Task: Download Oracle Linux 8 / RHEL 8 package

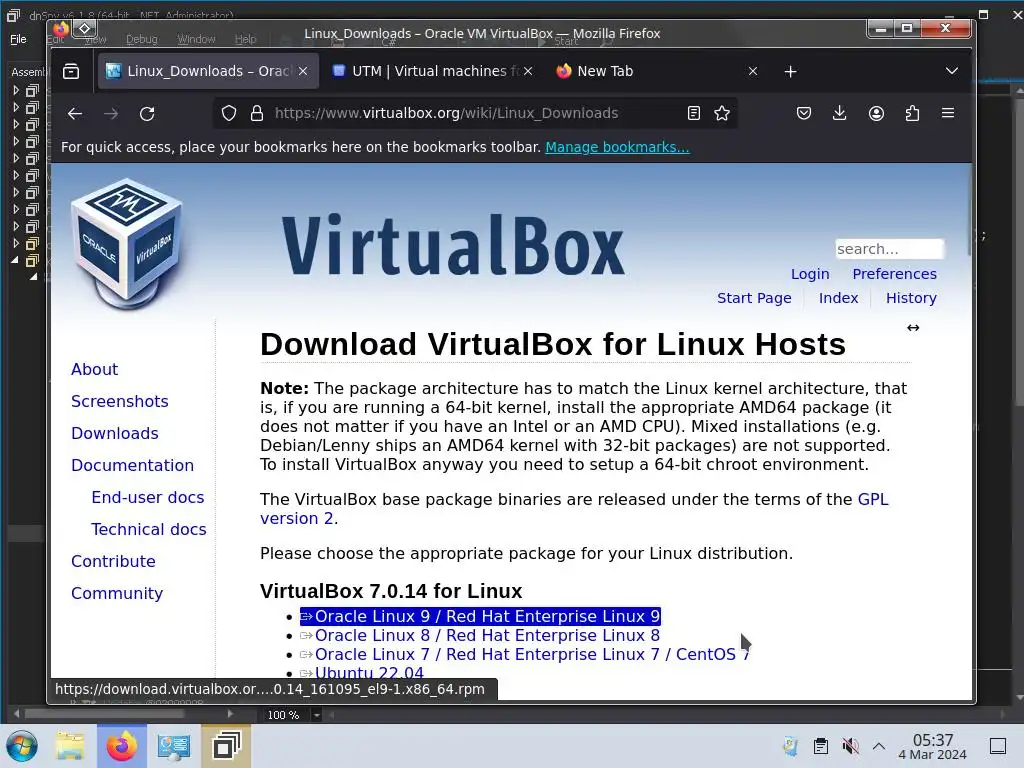Action: (480, 635)
